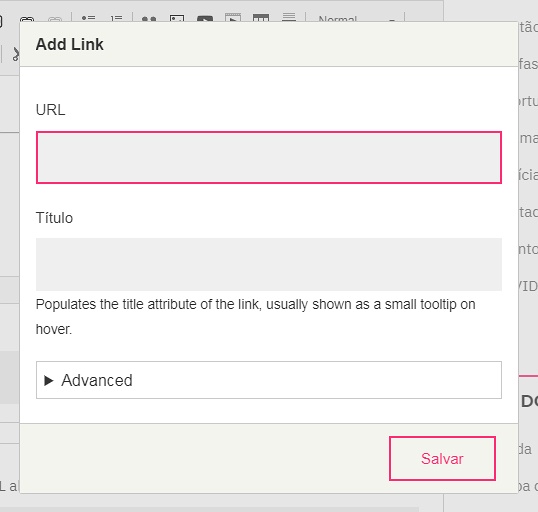
Task: Focus the URL input field
Action: coord(269,157)
